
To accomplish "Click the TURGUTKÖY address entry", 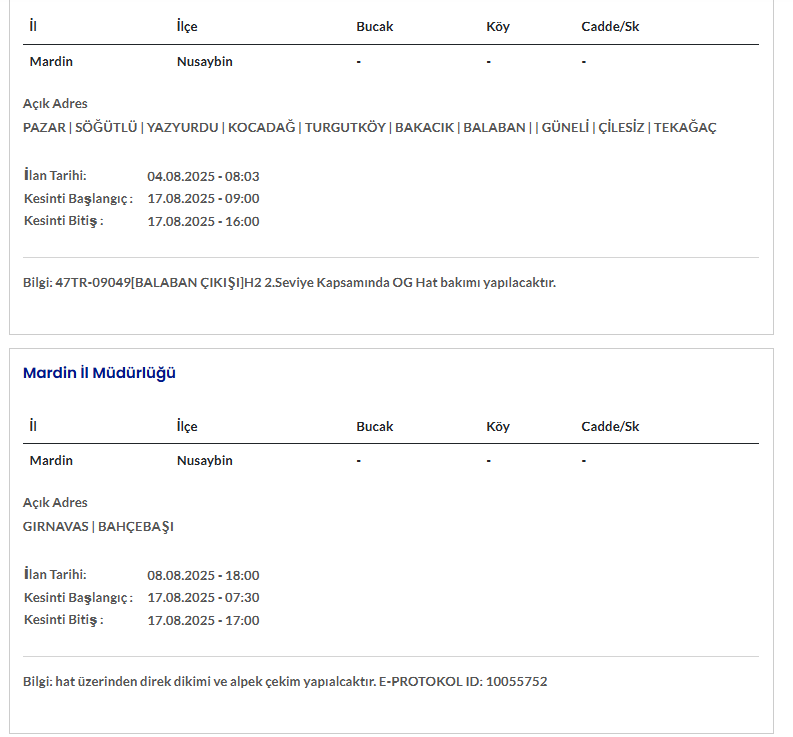I will [x=346, y=127].
